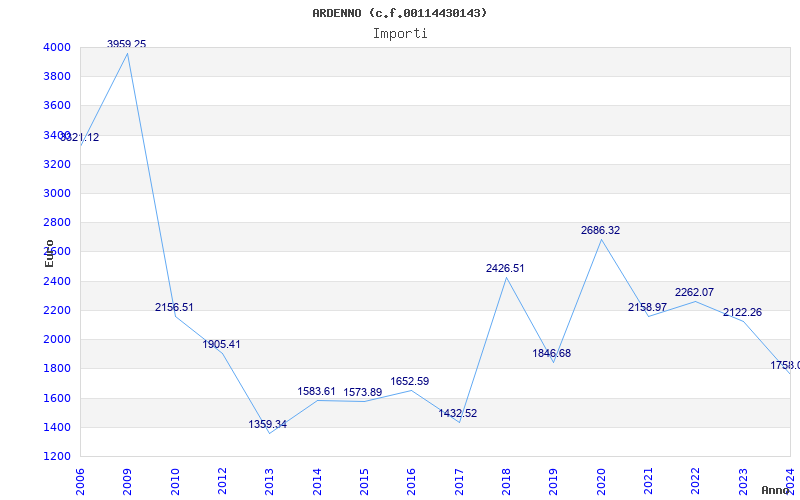Click the 1800 y-axis tick label
800x500 pixels.
[57, 368]
